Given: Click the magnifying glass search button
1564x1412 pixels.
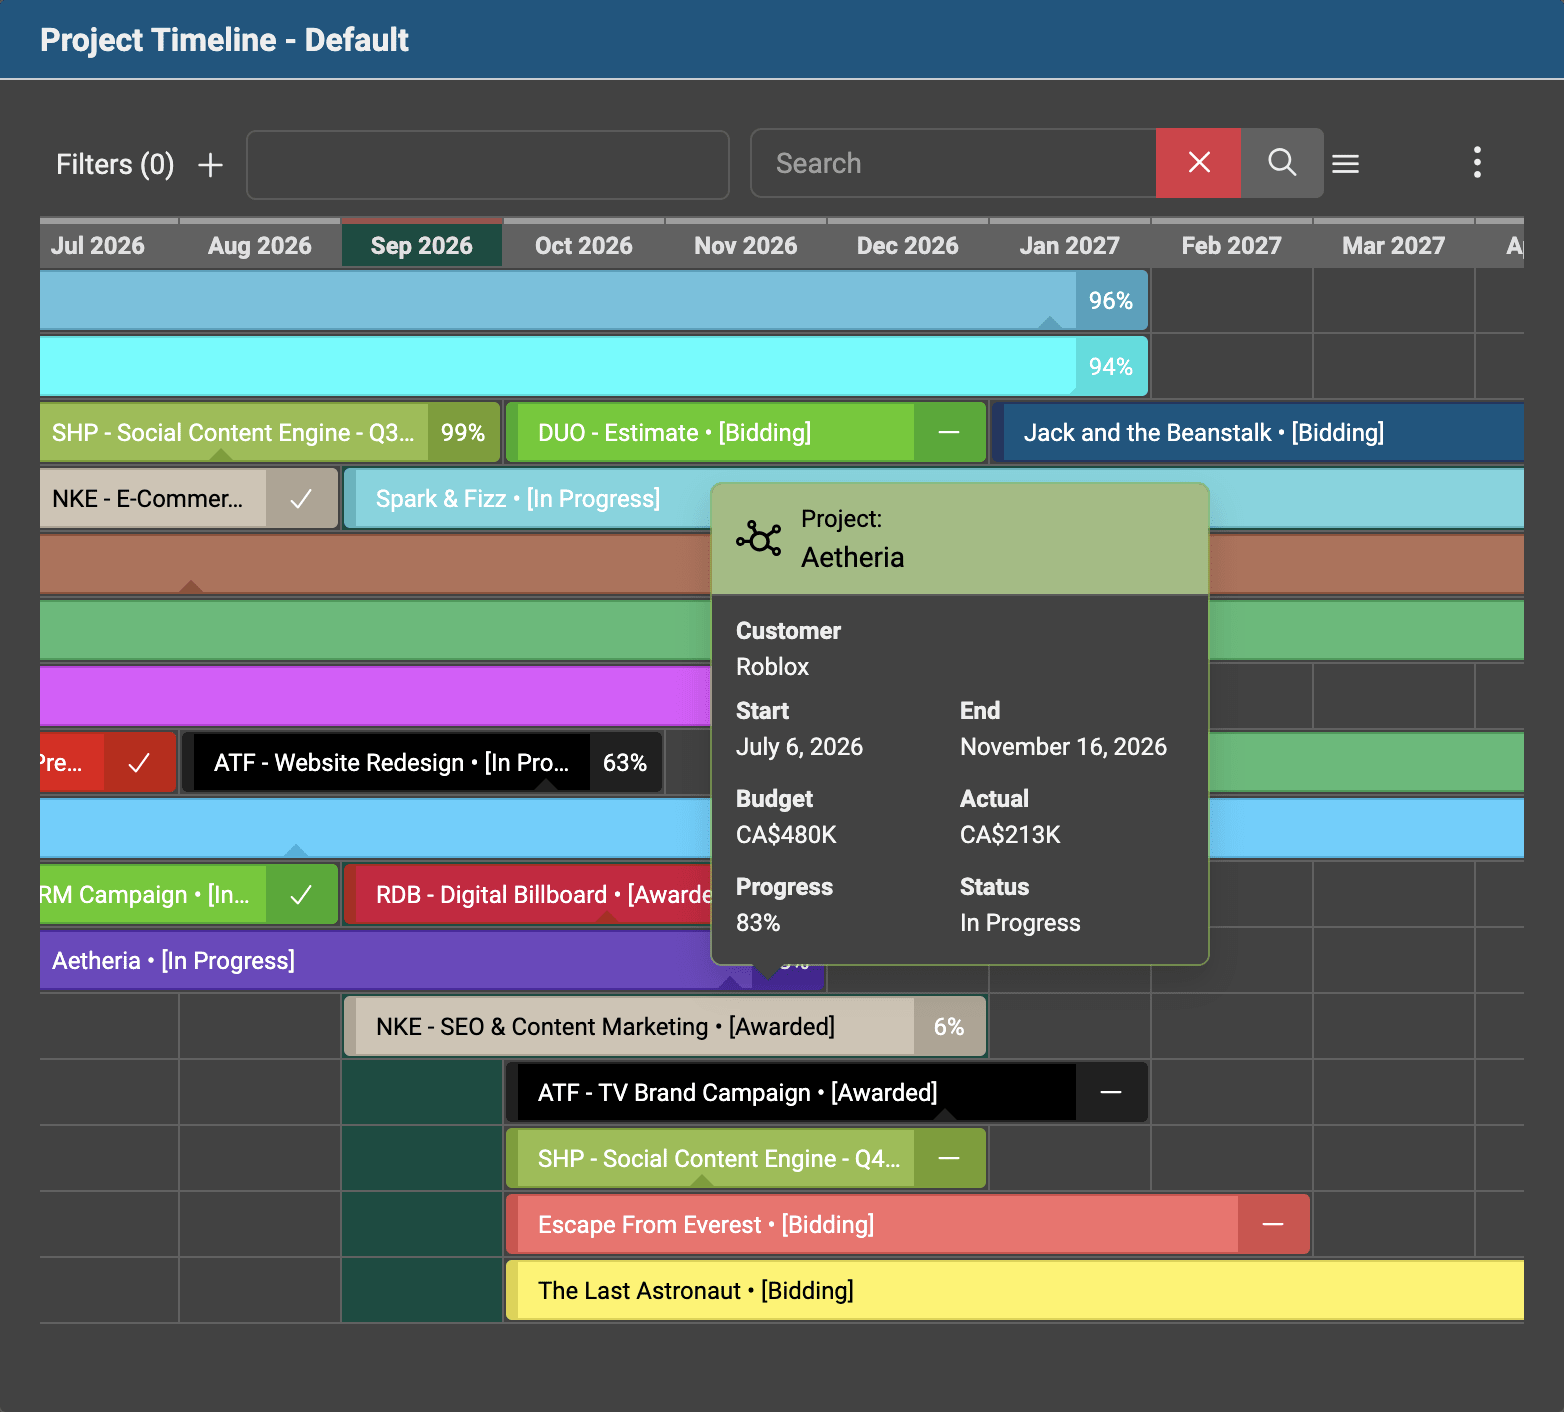Looking at the screenshot, I should (x=1282, y=163).
